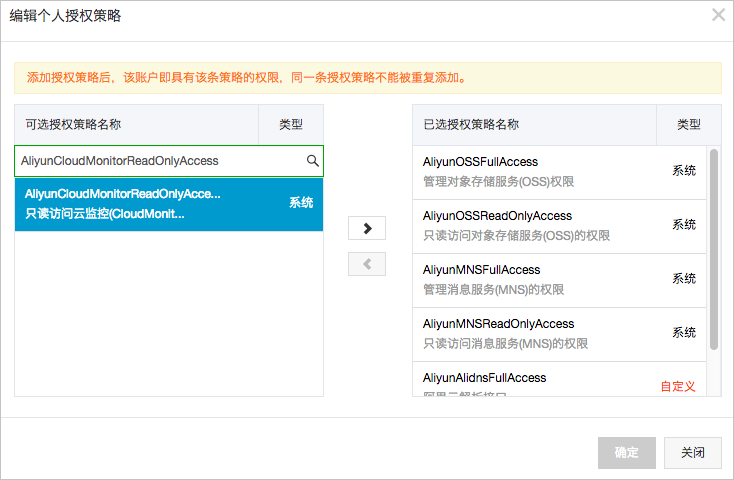Screen dimensions: 734x480
Task: Click the policy search input field
Action: tap(169, 161)
